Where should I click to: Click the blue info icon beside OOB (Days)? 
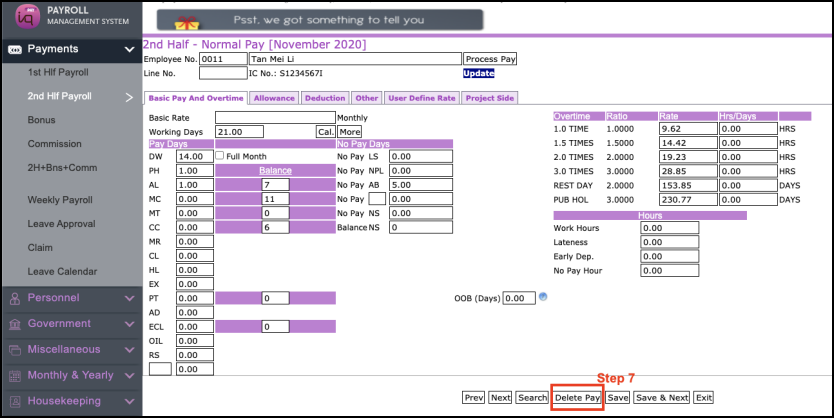tap(543, 297)
